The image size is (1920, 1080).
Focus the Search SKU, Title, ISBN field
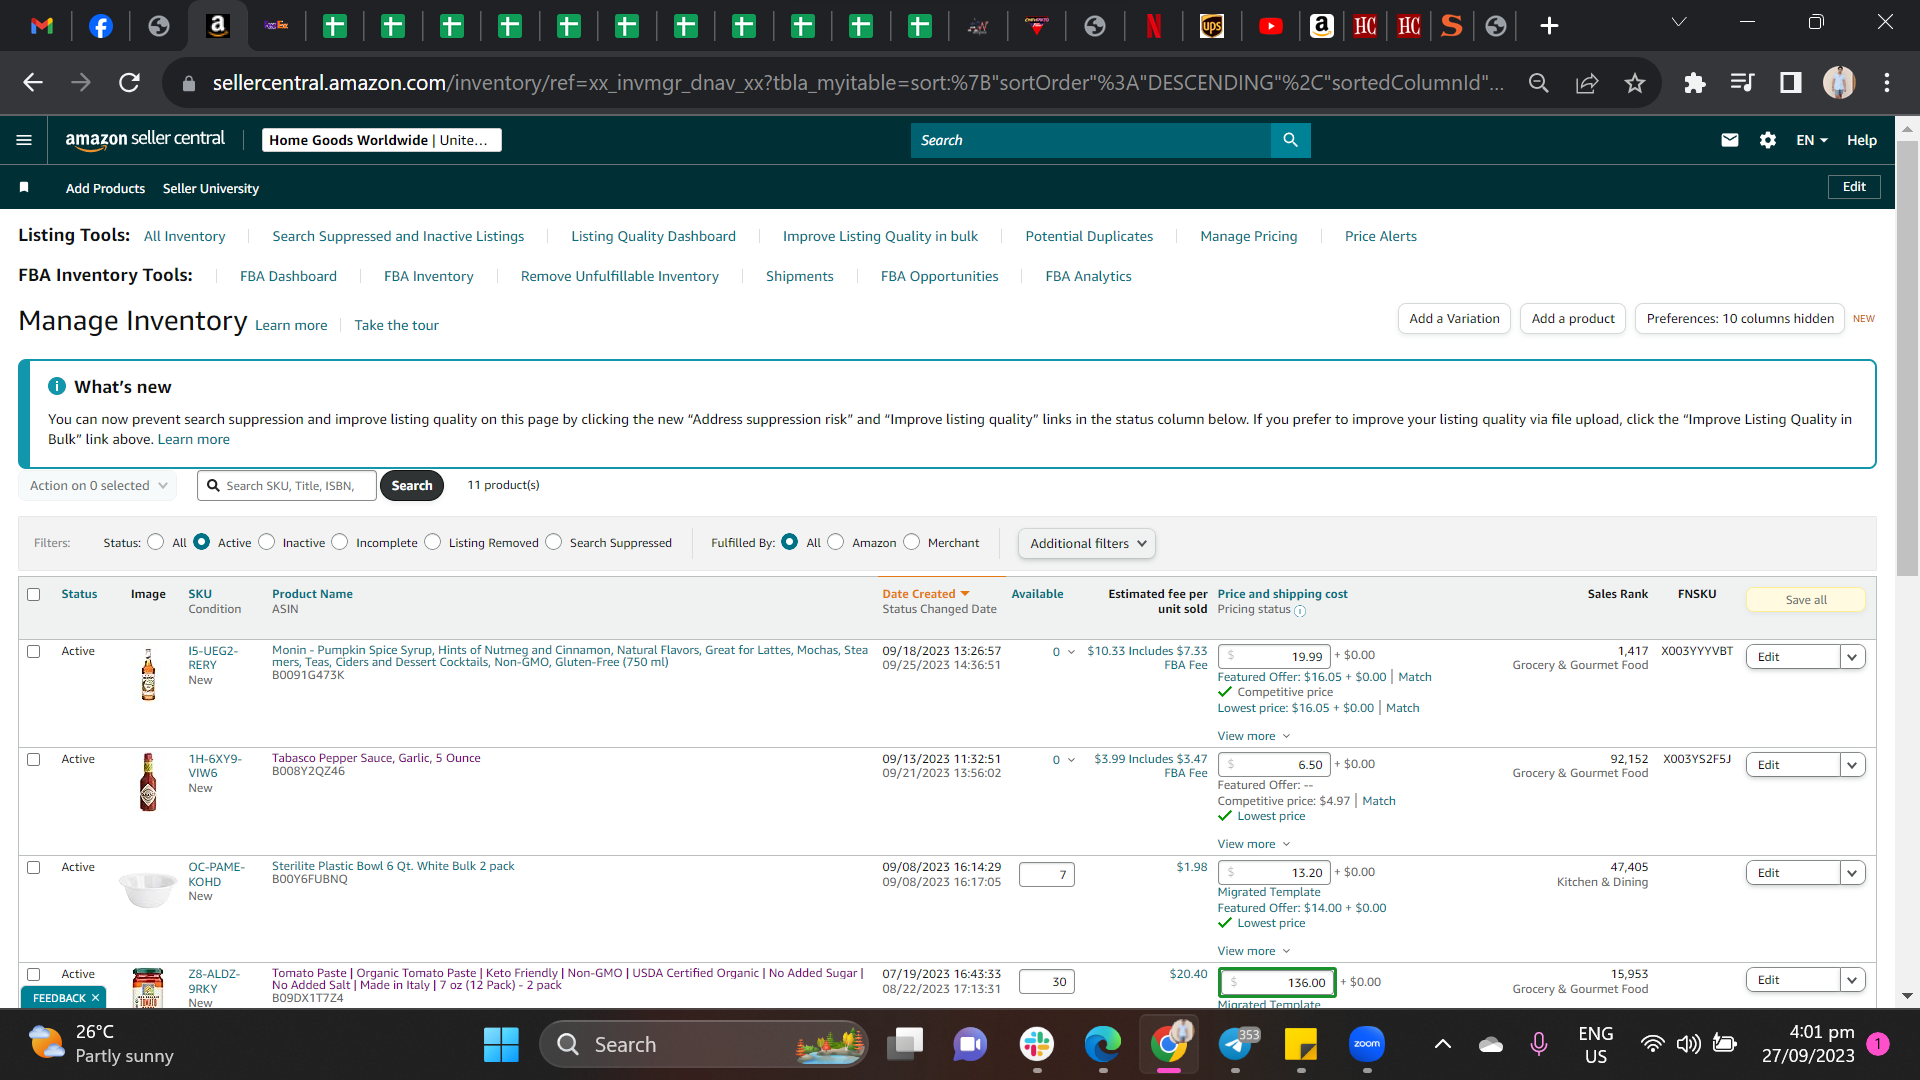coord(287,486)
